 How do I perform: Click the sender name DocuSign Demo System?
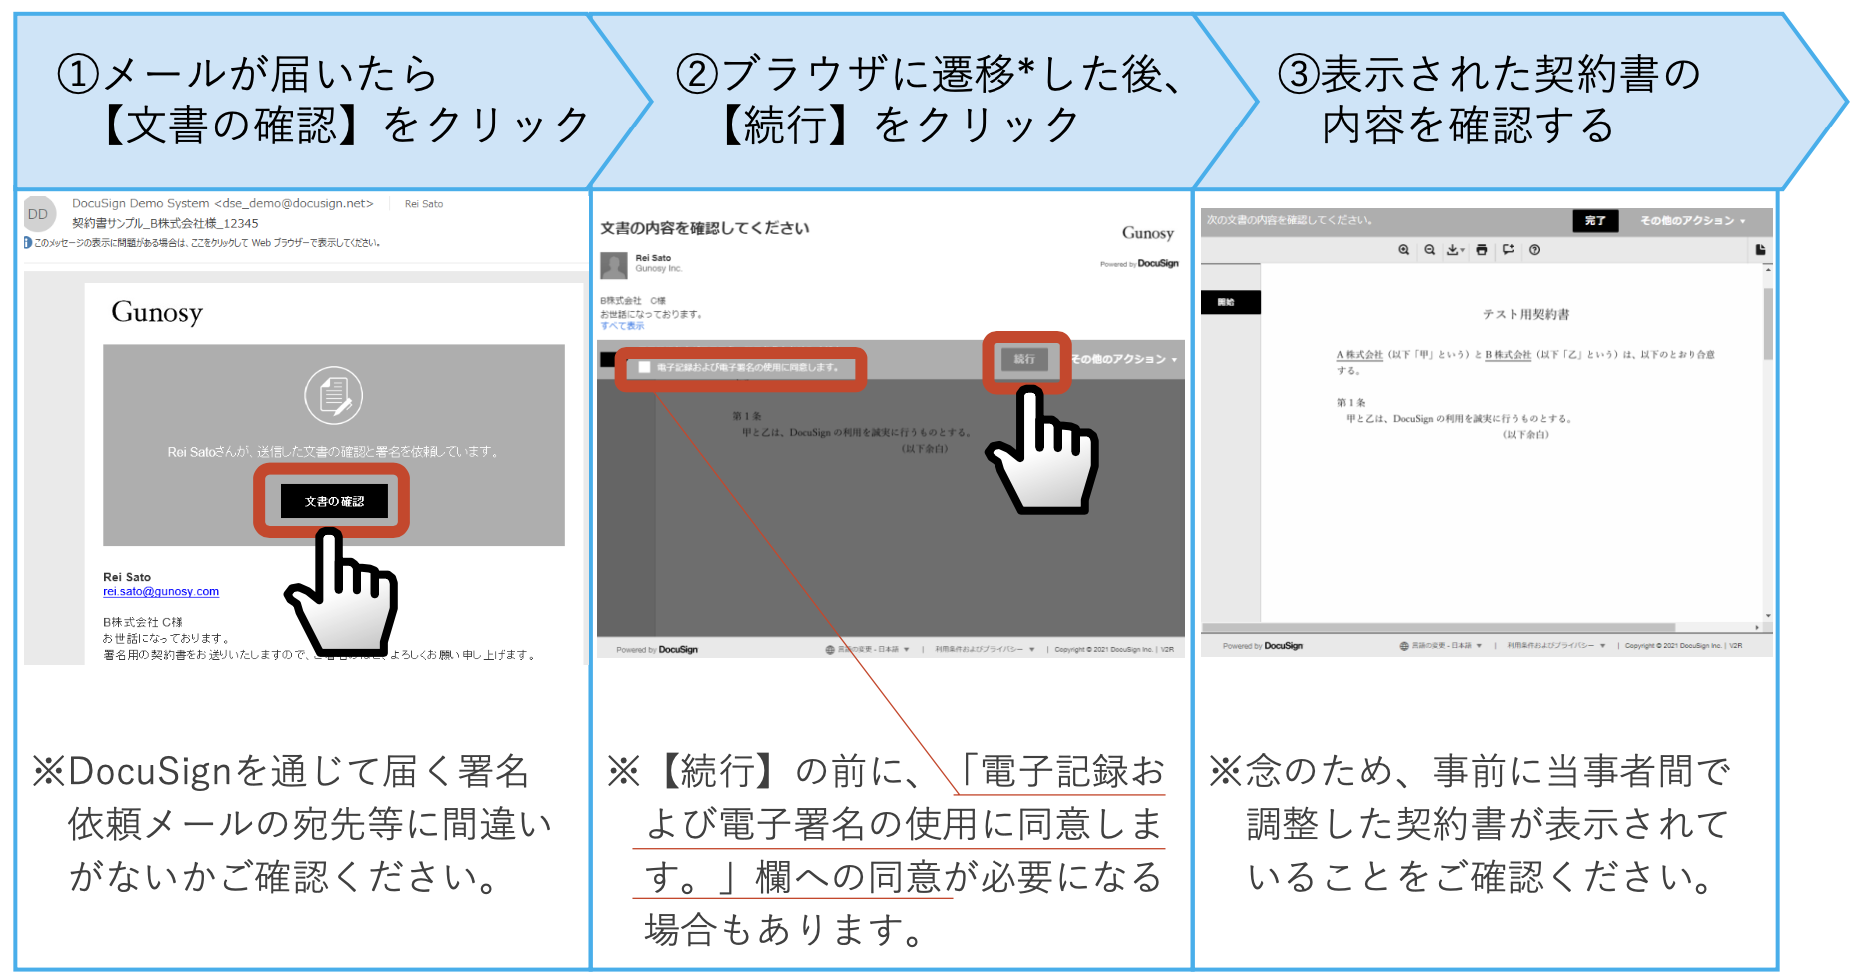tap(141, 204)
